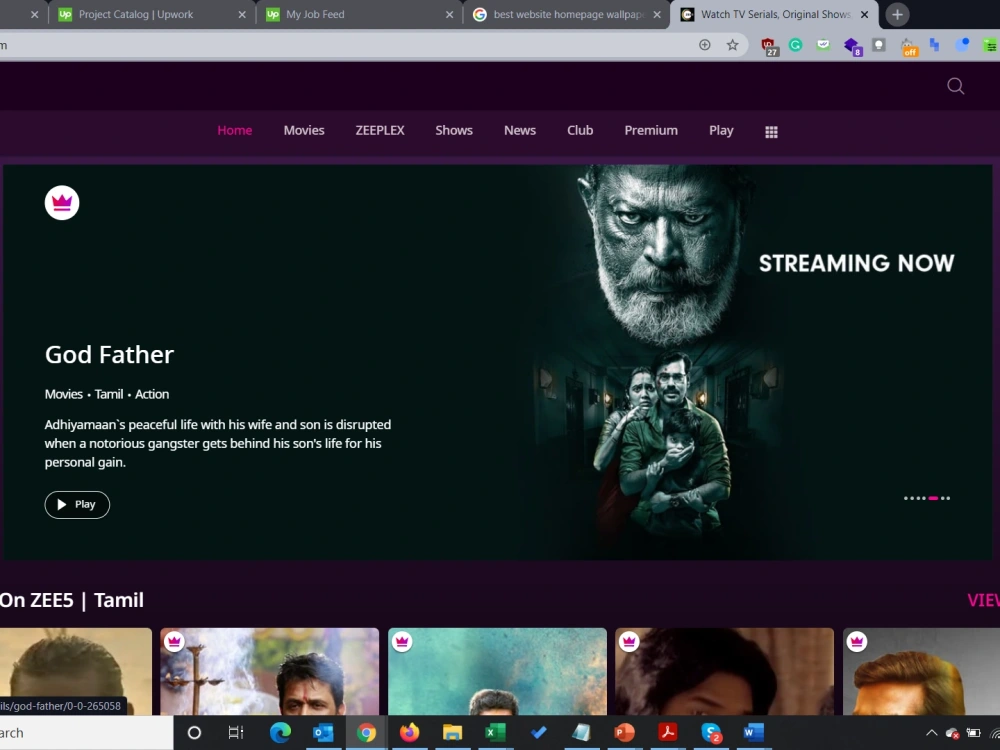Viewport: 1000px width, 750px height.
Task: Click the OneDrive cloud tray icon with error
Action: click(x=952, y=733)
